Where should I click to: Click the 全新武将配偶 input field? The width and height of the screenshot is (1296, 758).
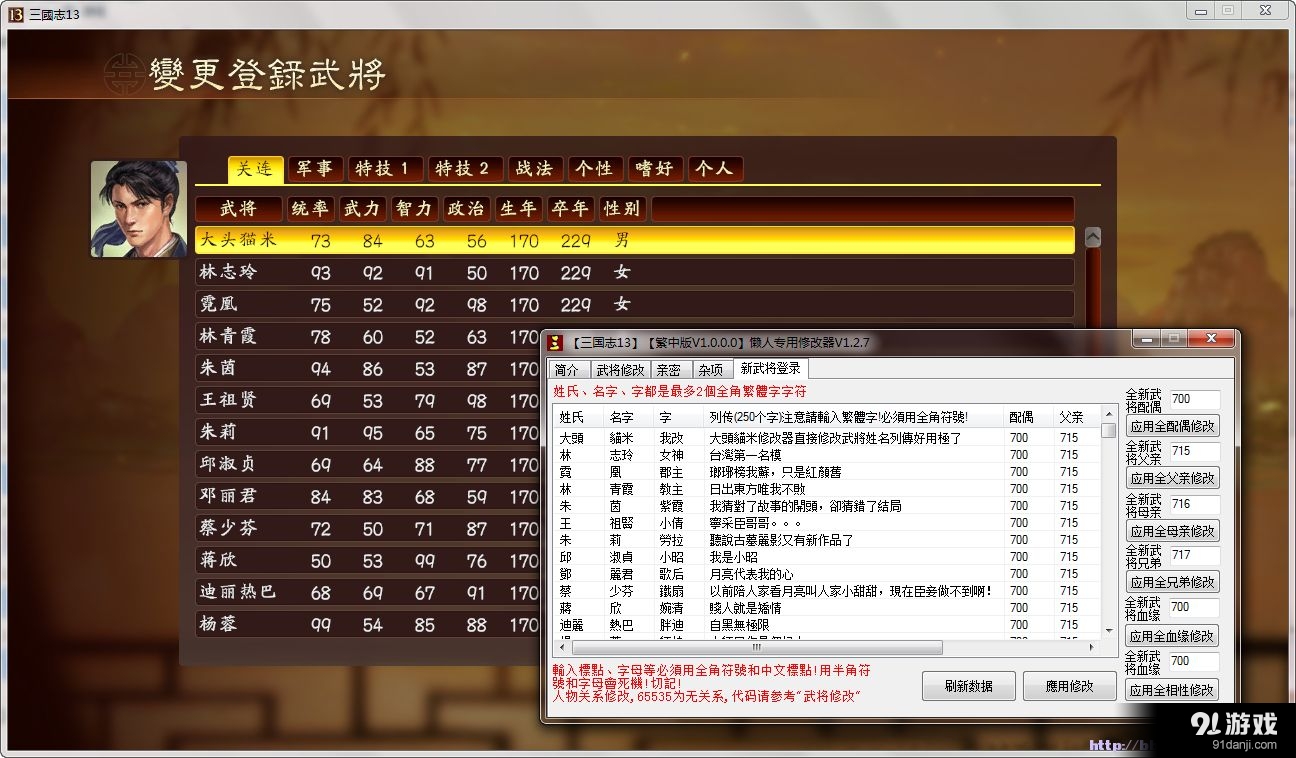pyautogui.click(x=1194, y=400)
